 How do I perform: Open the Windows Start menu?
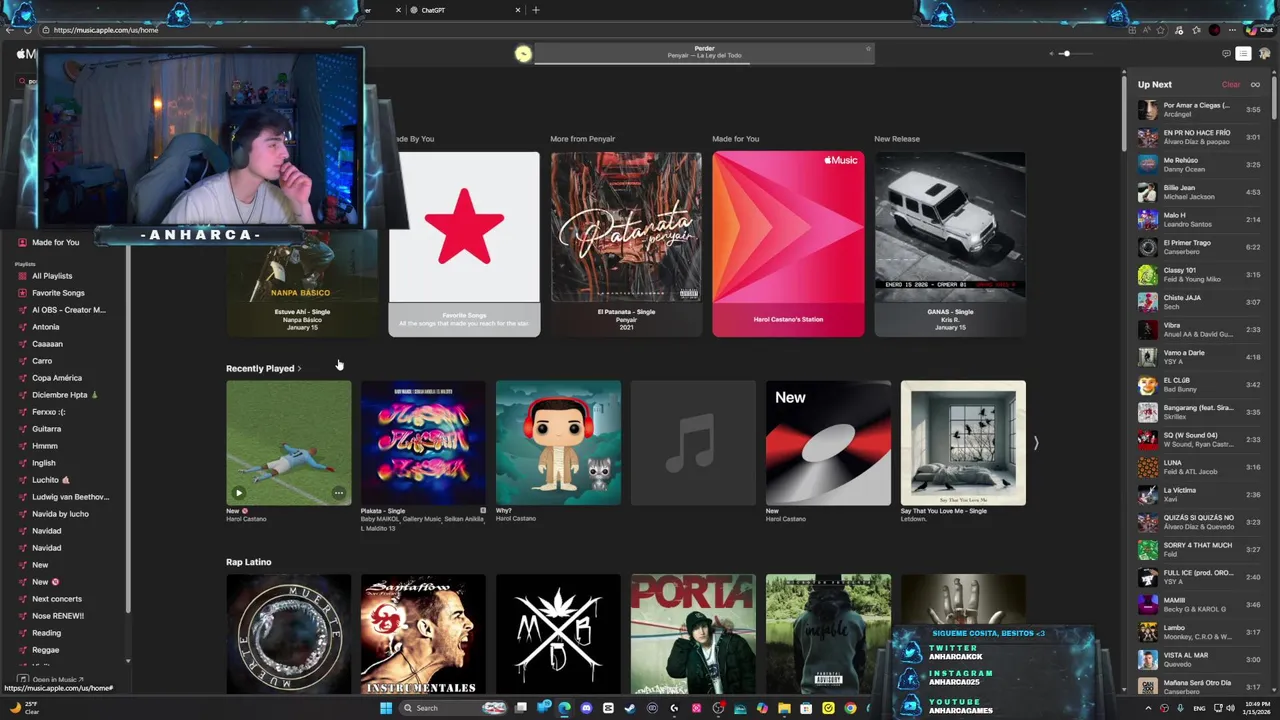point(385,708)
